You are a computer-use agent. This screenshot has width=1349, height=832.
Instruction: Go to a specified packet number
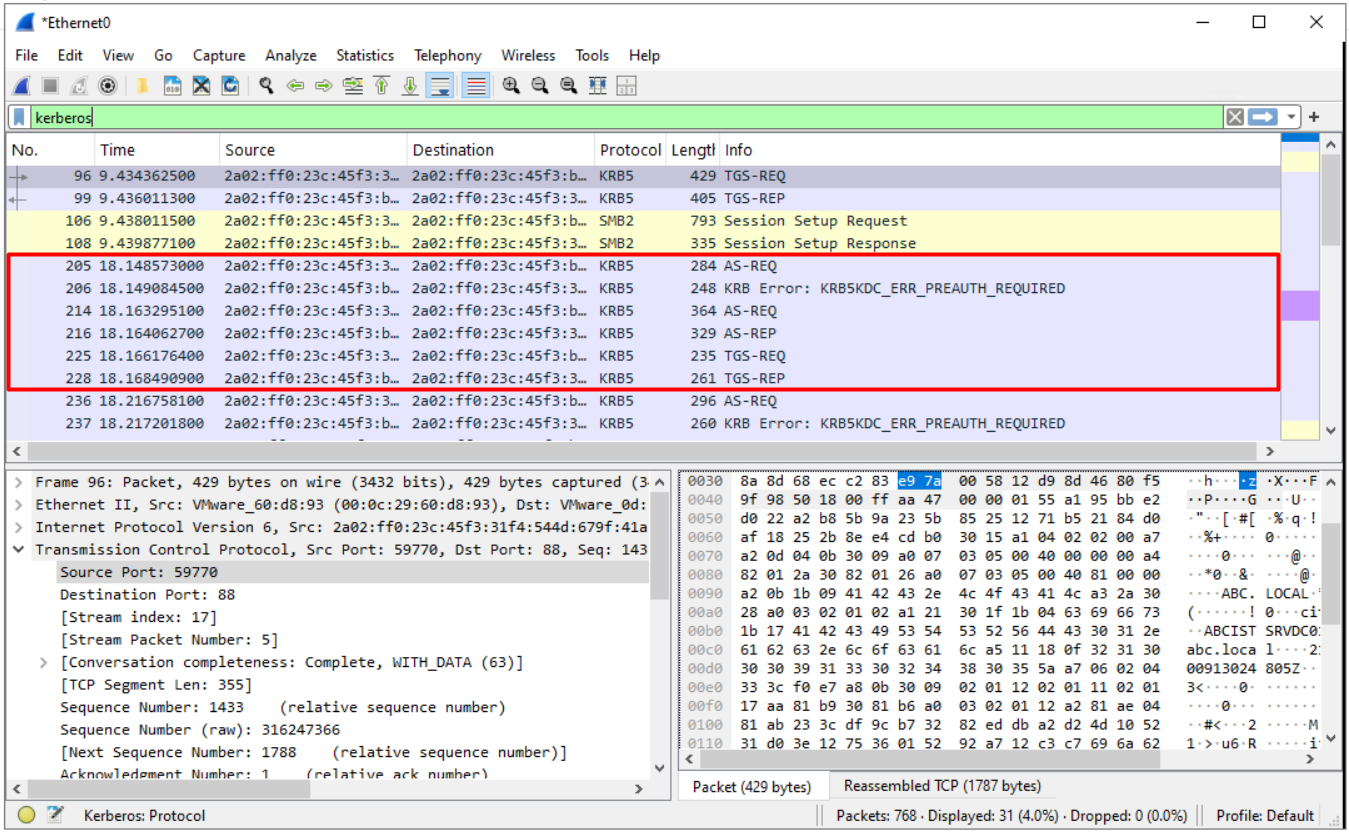click(x=352, y=86)
